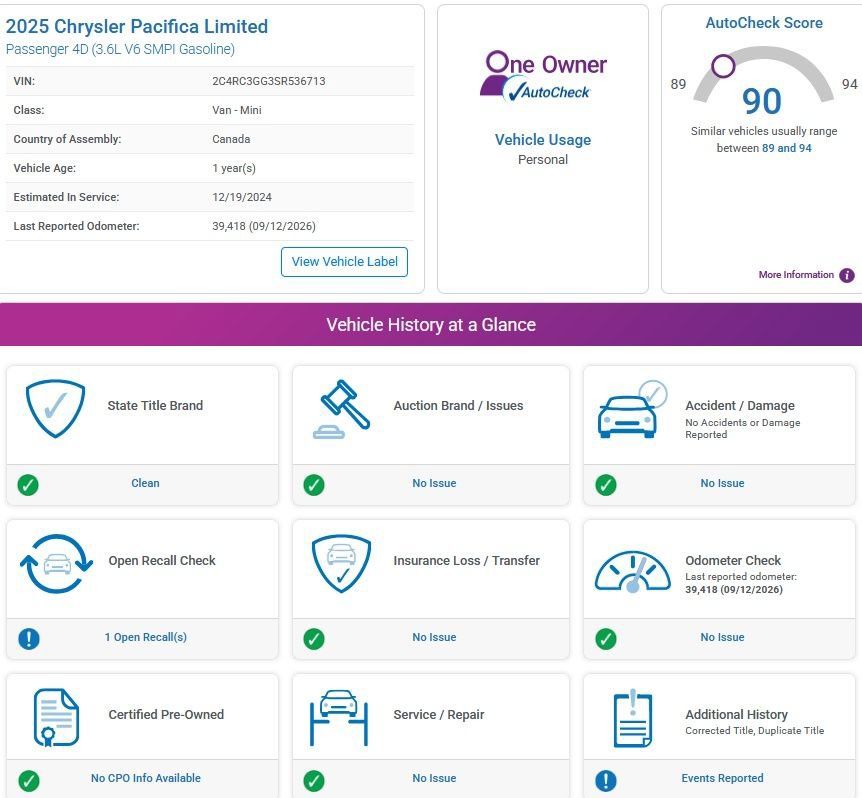Open No Issue link under Service / Repair
This screenshot has height=798, width=862.
pyautogui.click(x=434, y=778)
